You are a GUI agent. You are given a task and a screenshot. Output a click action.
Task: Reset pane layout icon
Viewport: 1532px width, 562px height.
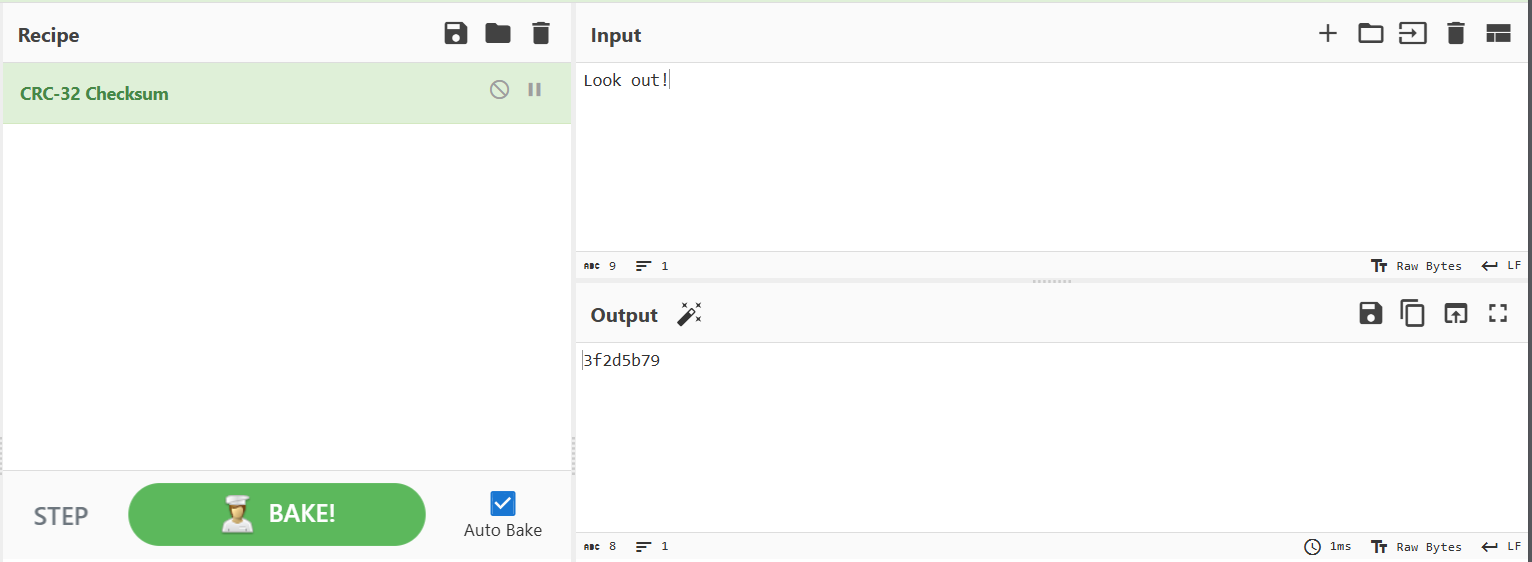pyautogui.click(x=1498, y=34)
